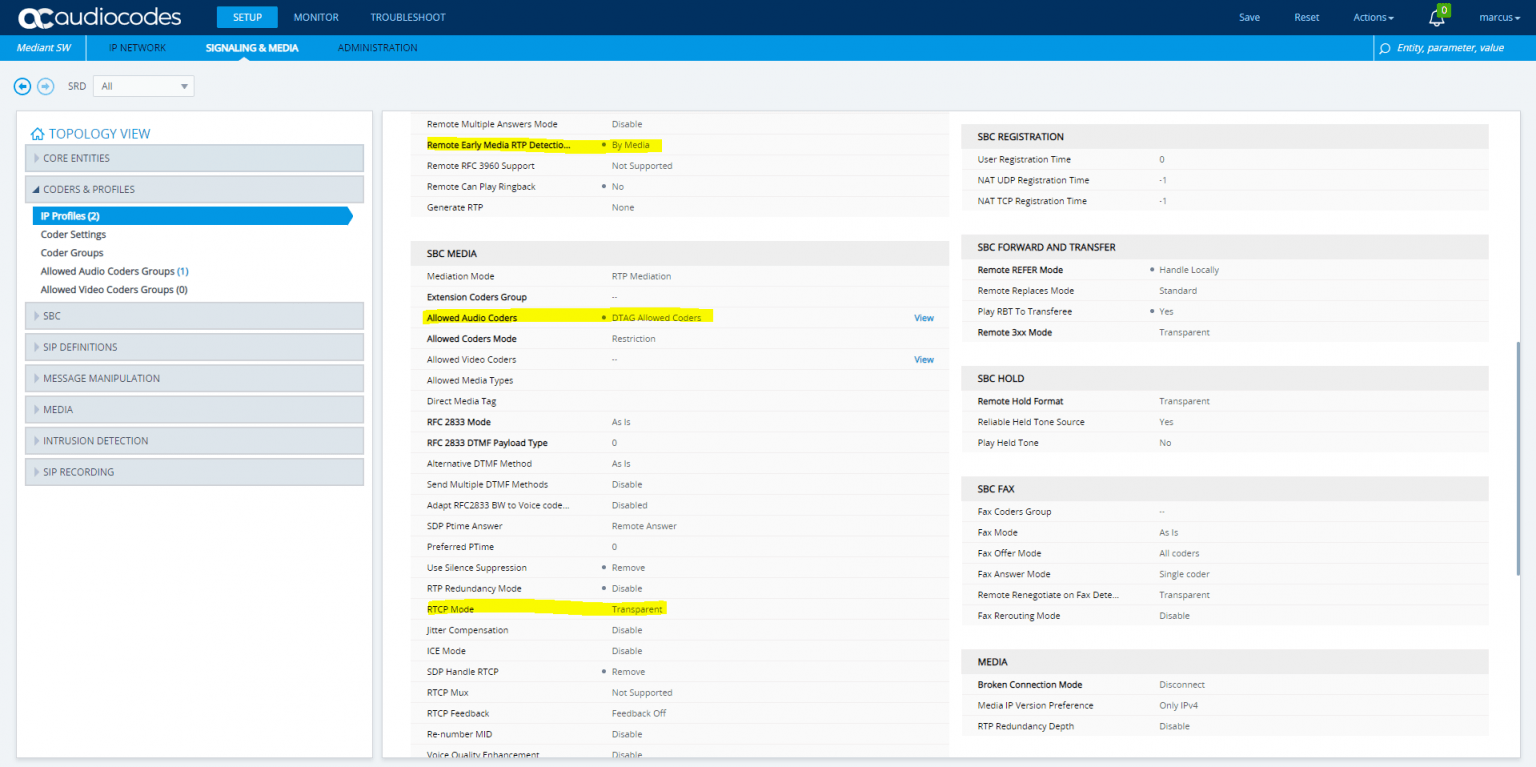Select Allowed Audio Coders Groups

pos(114,271)
